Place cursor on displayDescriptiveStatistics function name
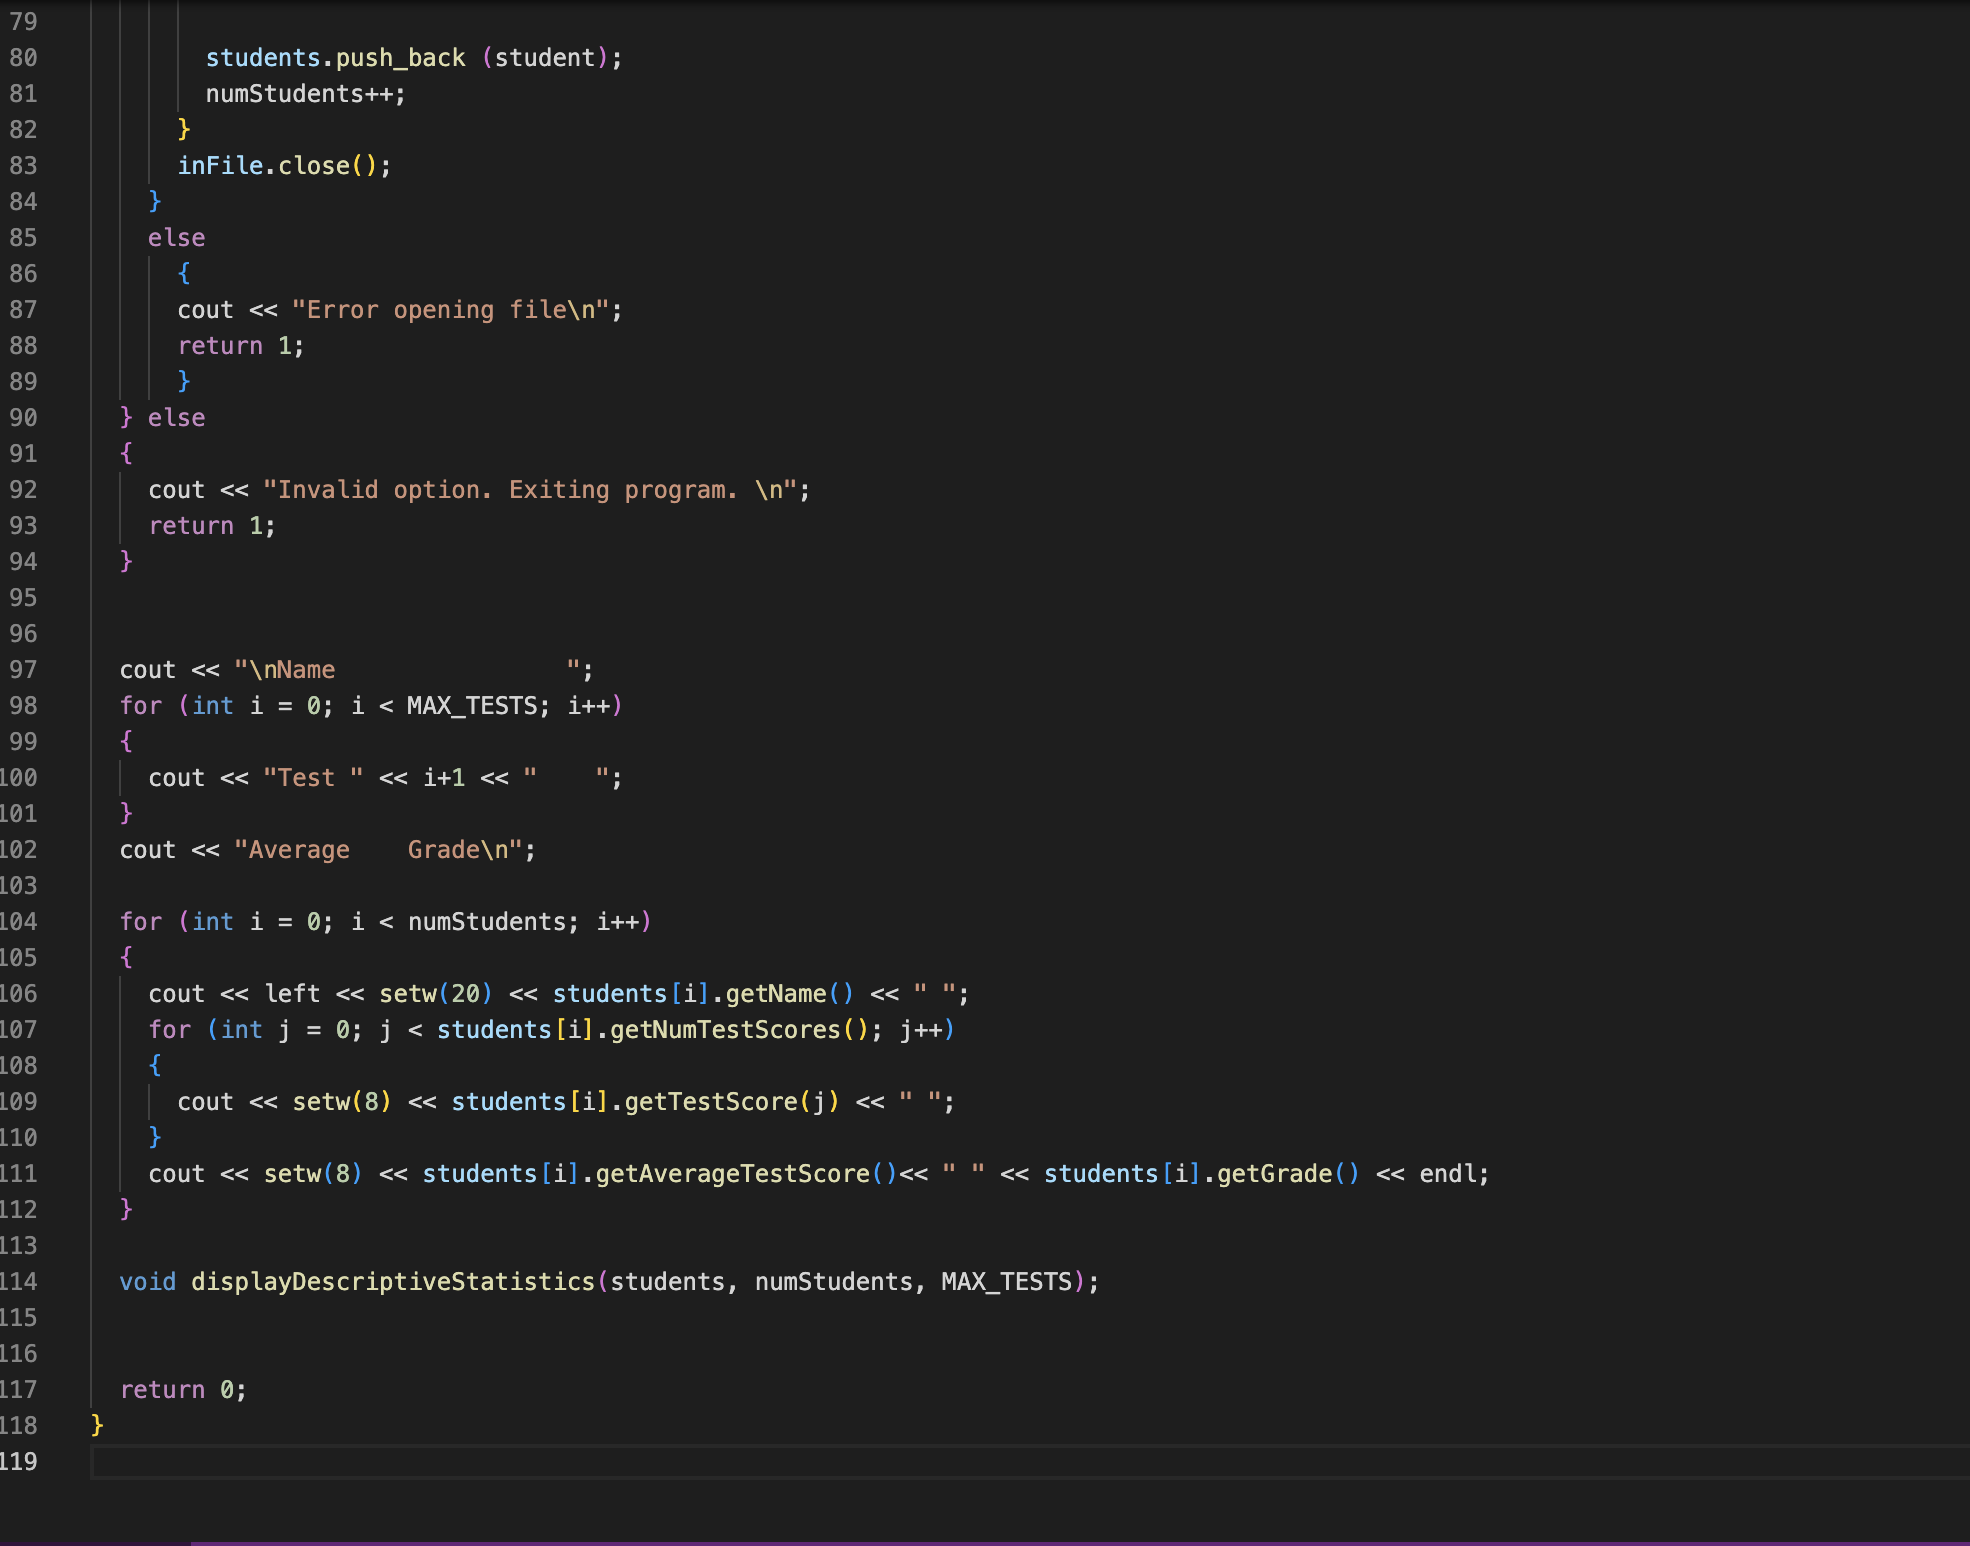This screenshot has height=1546, width=1970. [x=392, y=1281]
